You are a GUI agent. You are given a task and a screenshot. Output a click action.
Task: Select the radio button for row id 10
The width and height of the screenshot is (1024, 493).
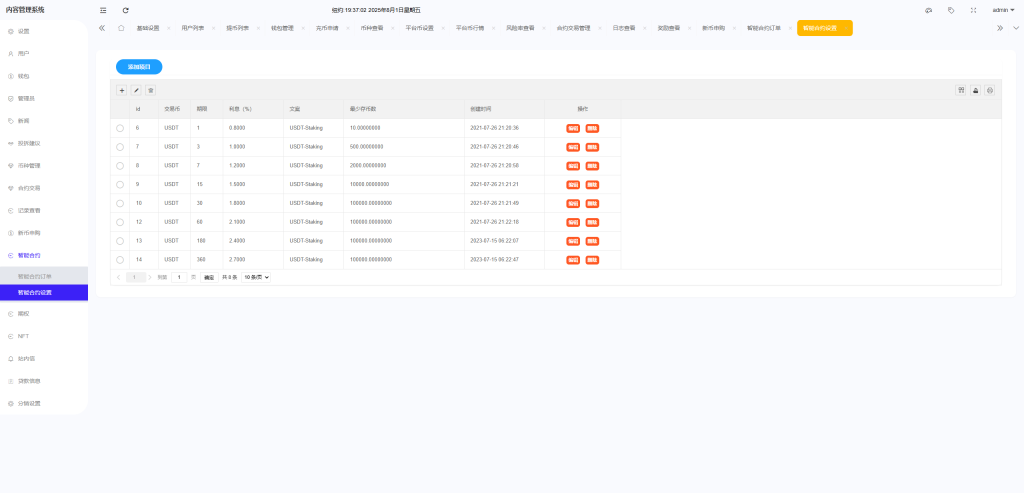[120, 203]
